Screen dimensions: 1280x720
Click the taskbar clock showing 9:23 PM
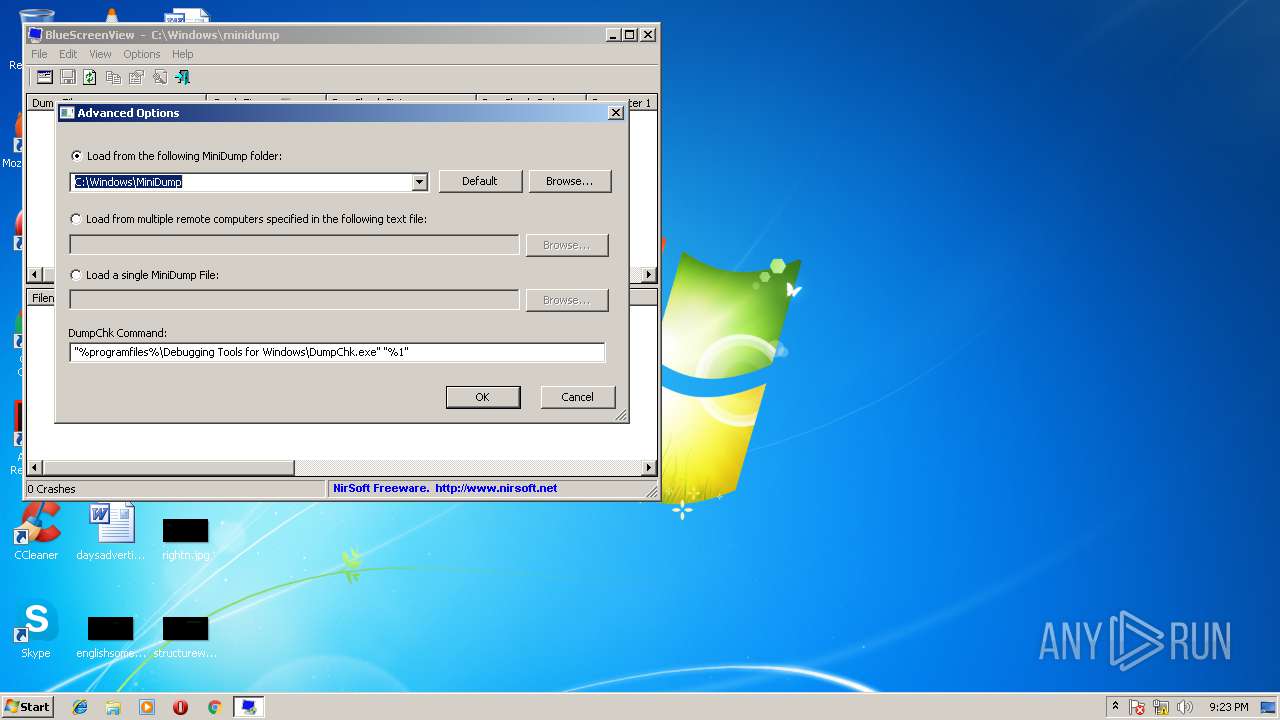click(1228, 707)
